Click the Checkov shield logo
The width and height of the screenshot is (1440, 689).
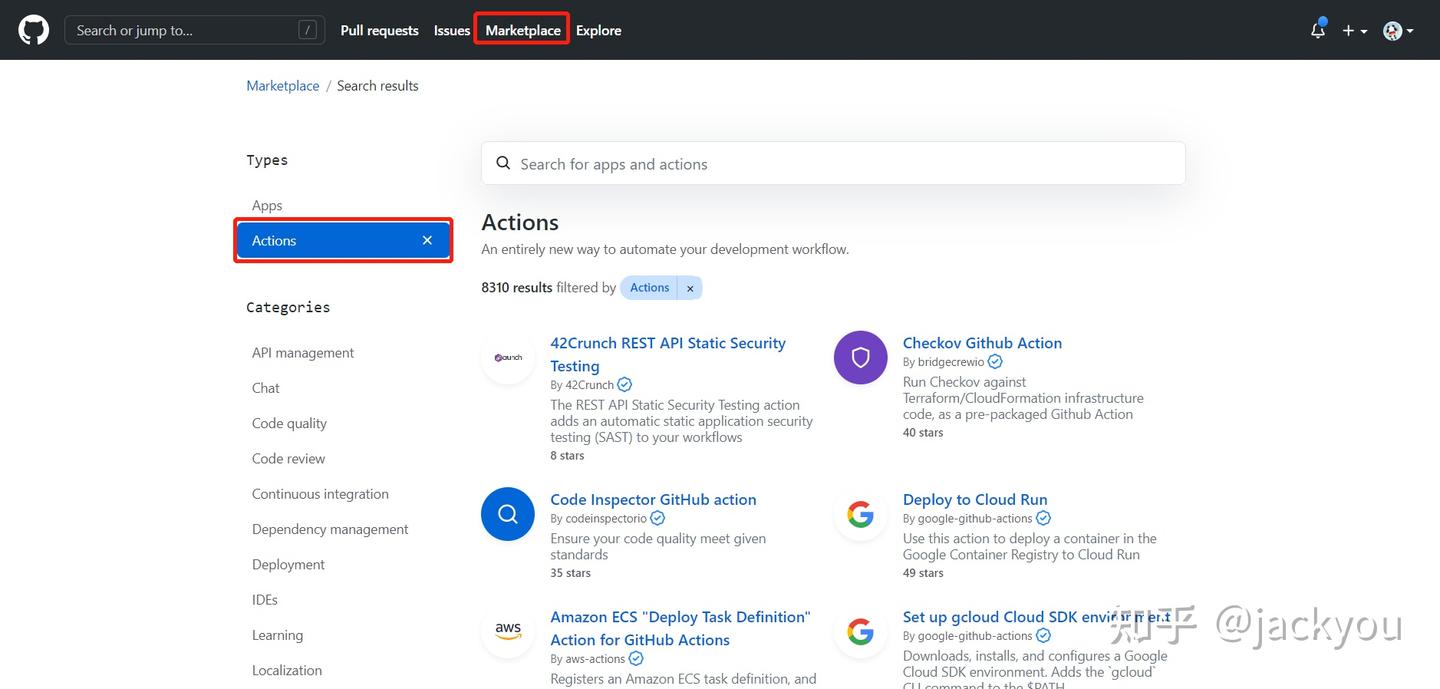860,357
